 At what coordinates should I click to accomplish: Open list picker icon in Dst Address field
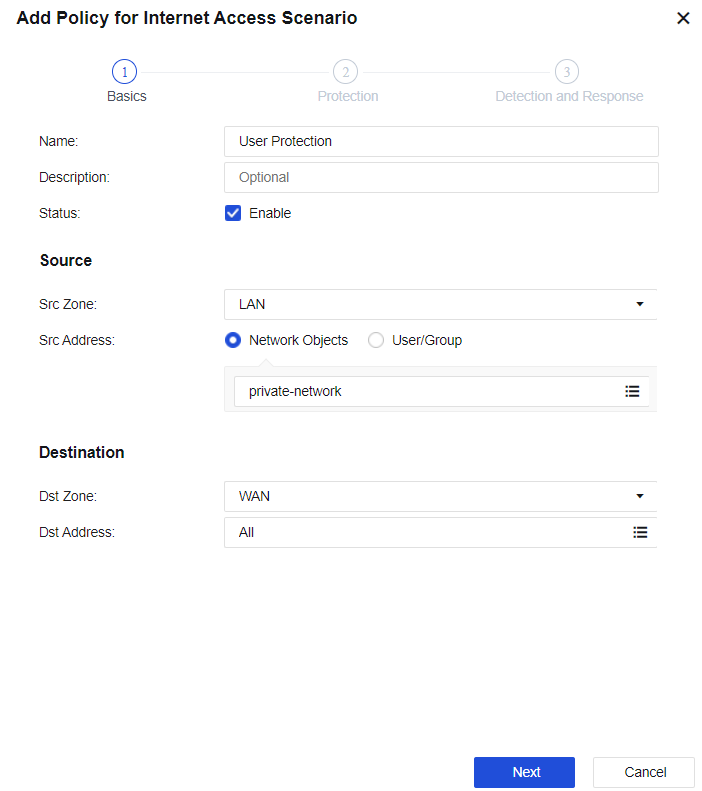point(640,532)
